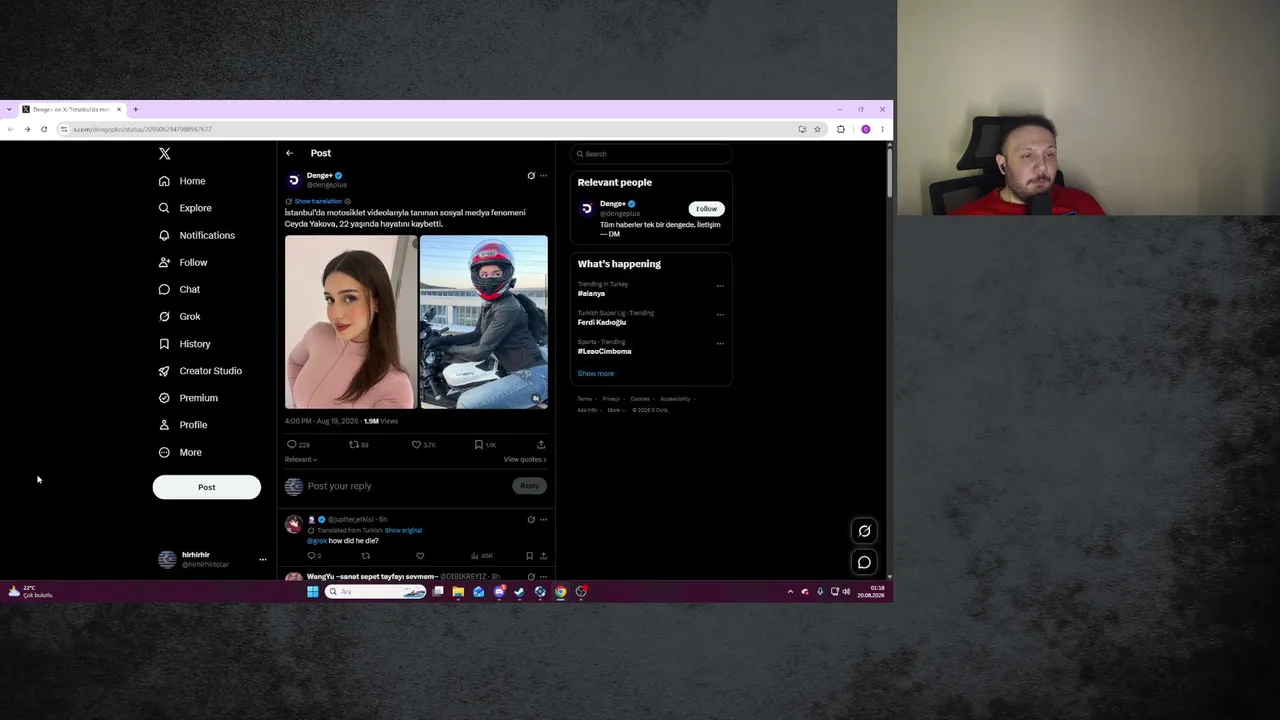The image size is (1280, 720).
Task: Open Profile in the sidebar
Action: 183,425
